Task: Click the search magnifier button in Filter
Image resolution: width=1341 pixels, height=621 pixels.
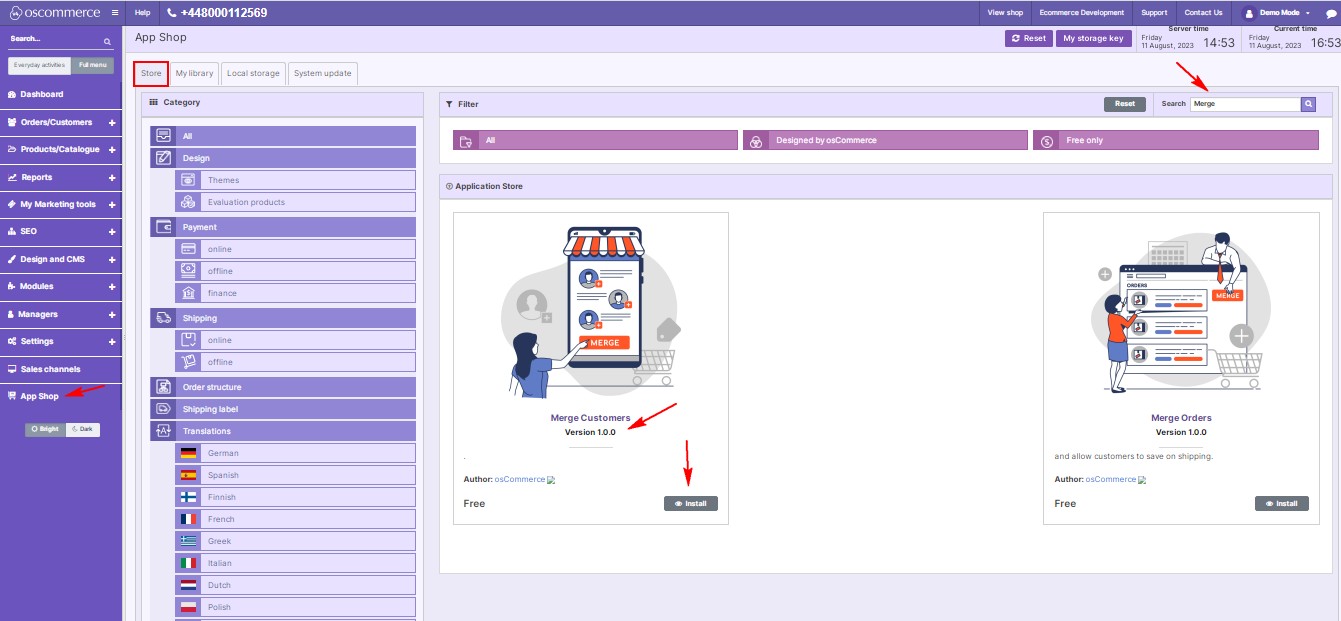Action: pyautogui.click(x=1308, y=104)
